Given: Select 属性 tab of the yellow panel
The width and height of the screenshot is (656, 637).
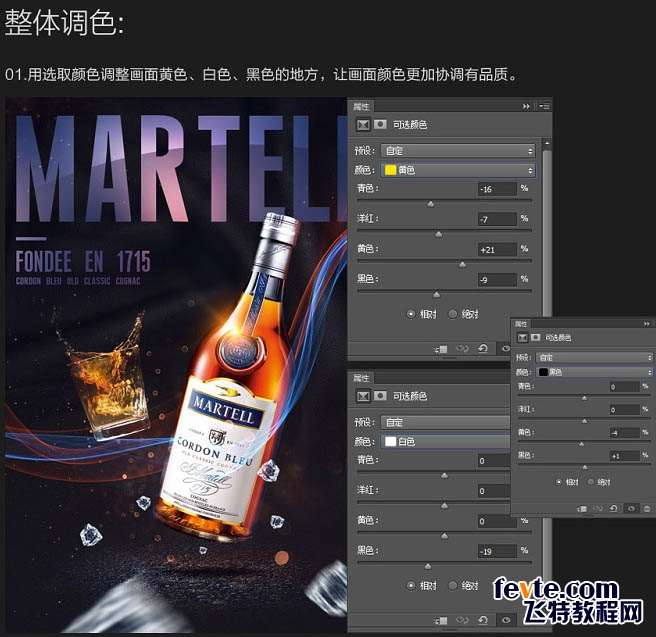Looking at the screenshot, I should [x=361, y=107].
